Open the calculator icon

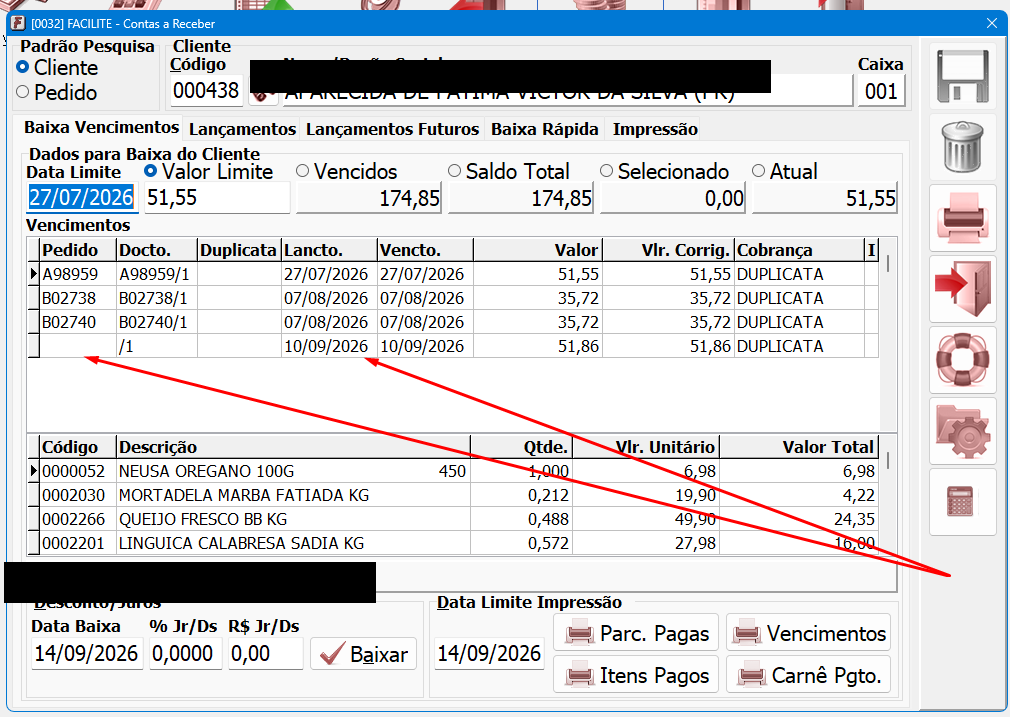click(x=962, y=501)
